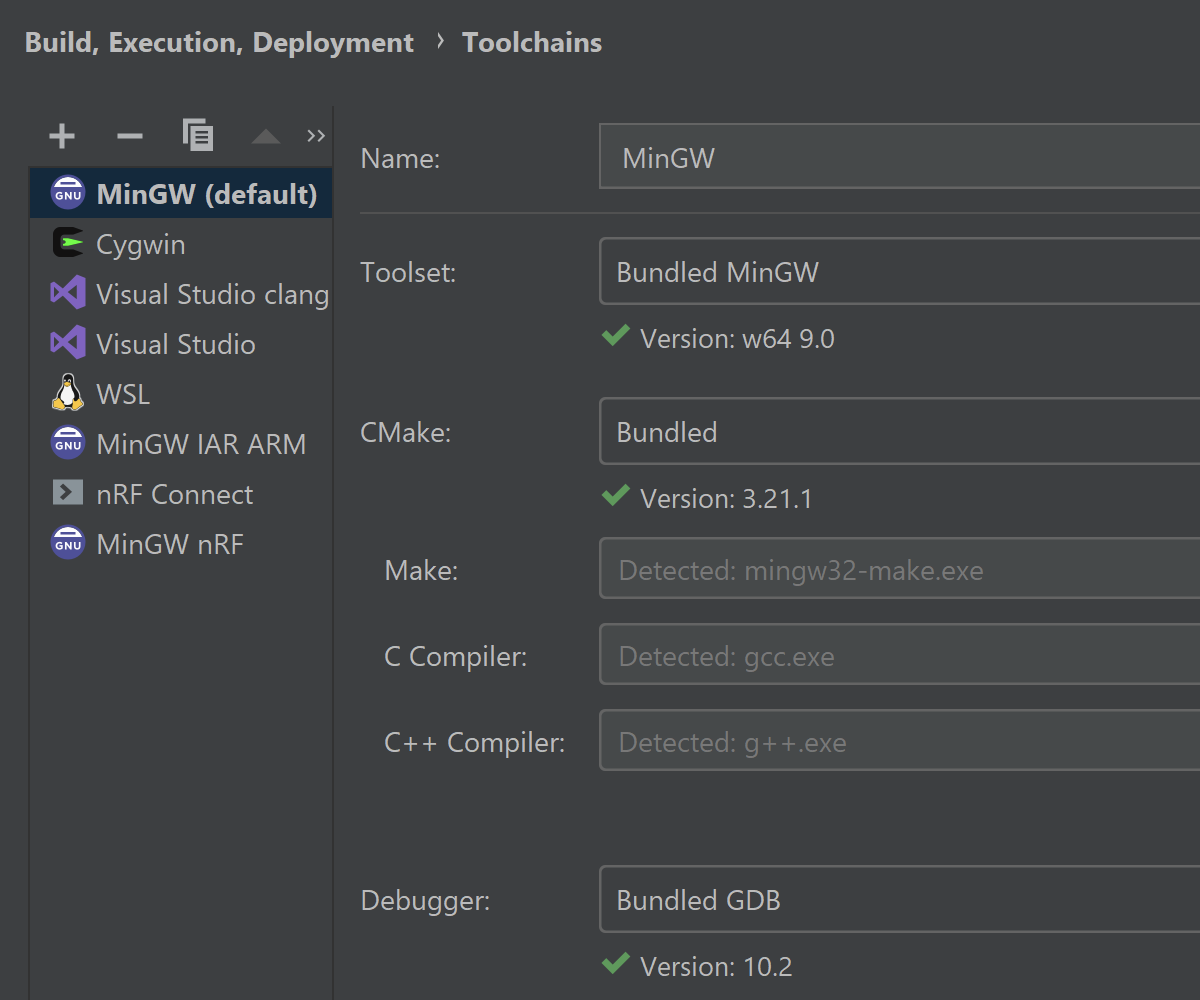Click the purple icon beside plain Visual Studio

click(x=68, y=343)
